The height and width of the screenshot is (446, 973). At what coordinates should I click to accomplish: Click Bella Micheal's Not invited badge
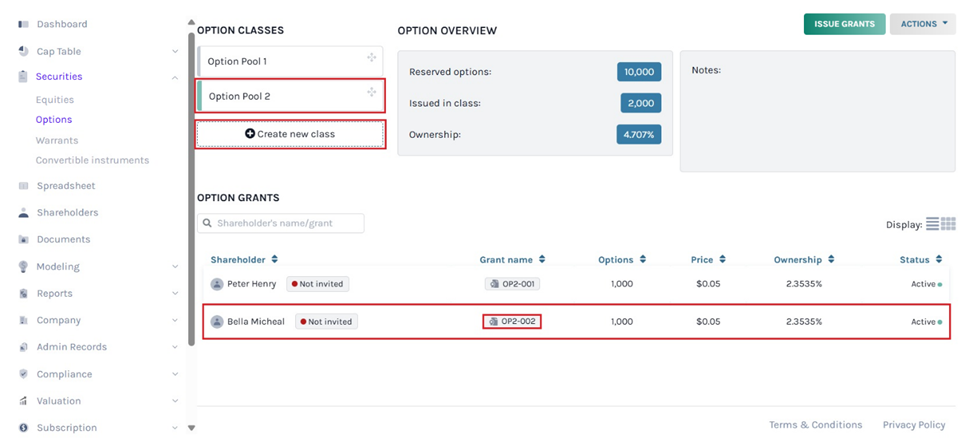tap(326, 322)
